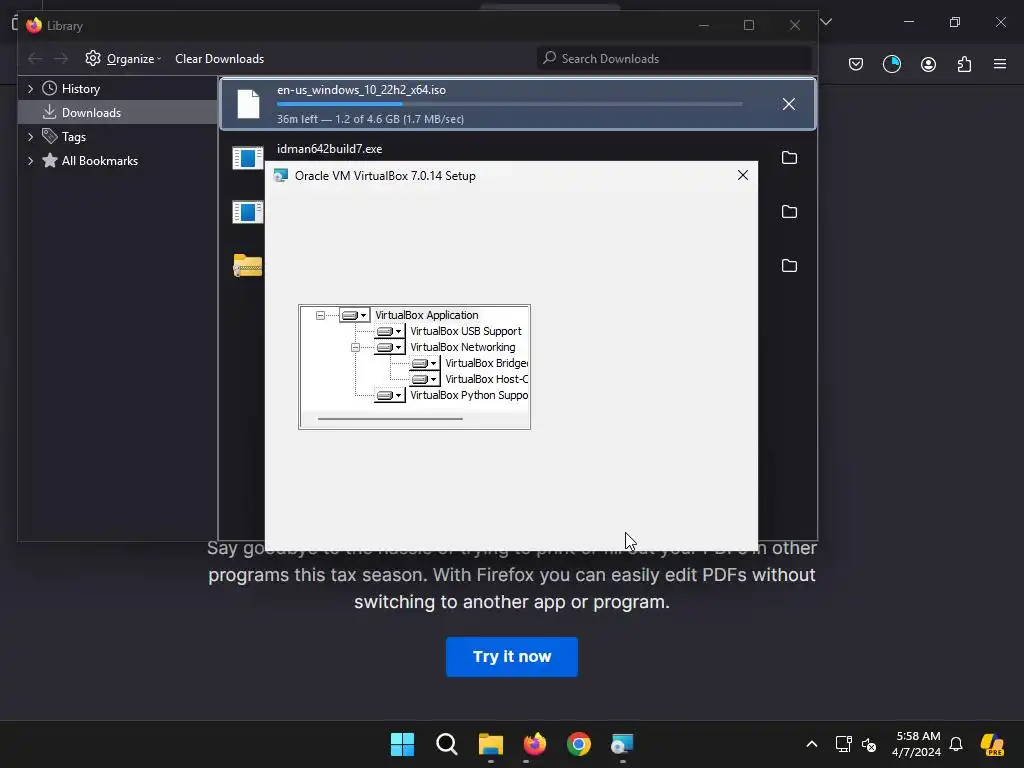Launch Google Chrome from taskbar
Image resolution: width=1024 pixels, height=768 pixels.
(x=579, y=744)
